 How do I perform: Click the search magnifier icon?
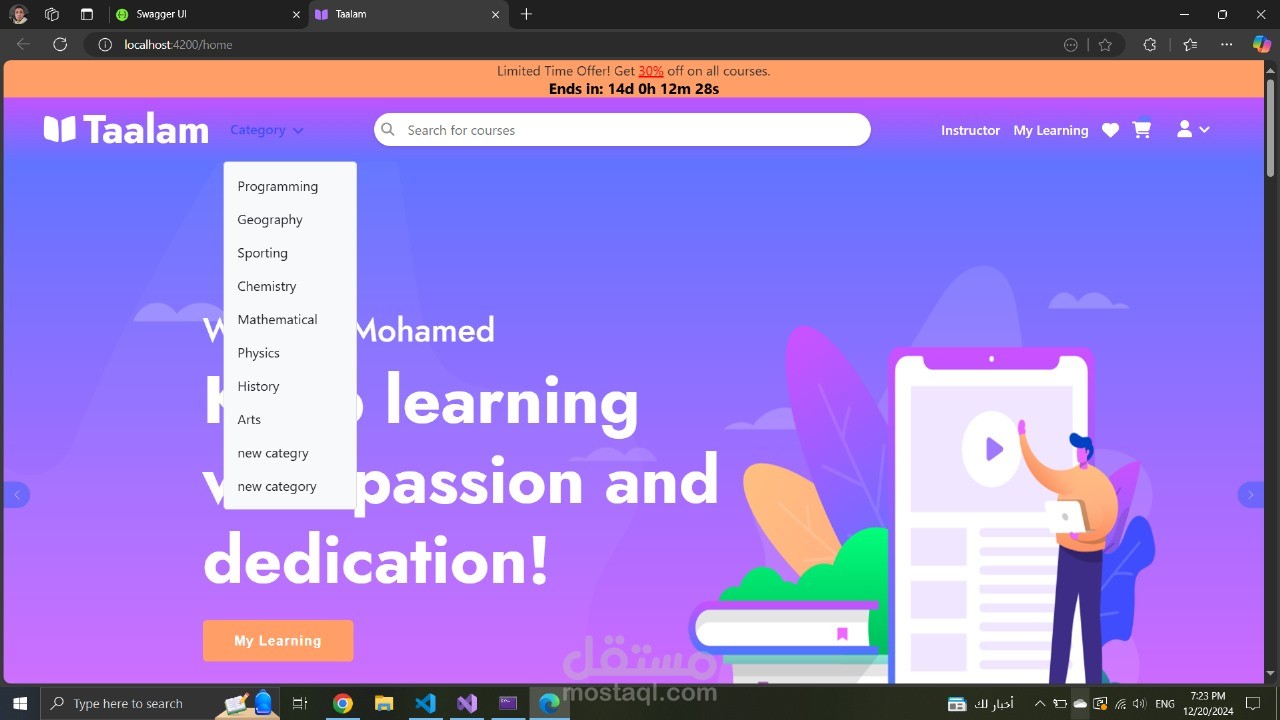[388, 130]
